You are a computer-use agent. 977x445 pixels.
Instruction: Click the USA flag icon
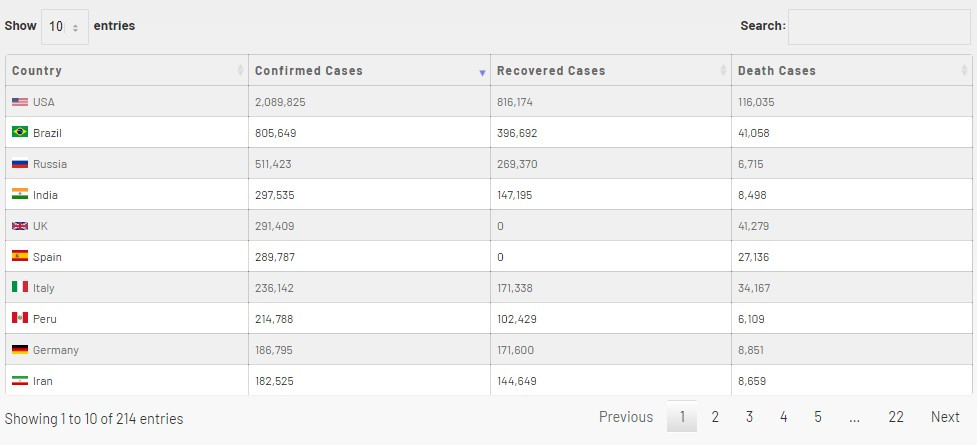click(20, 102)
